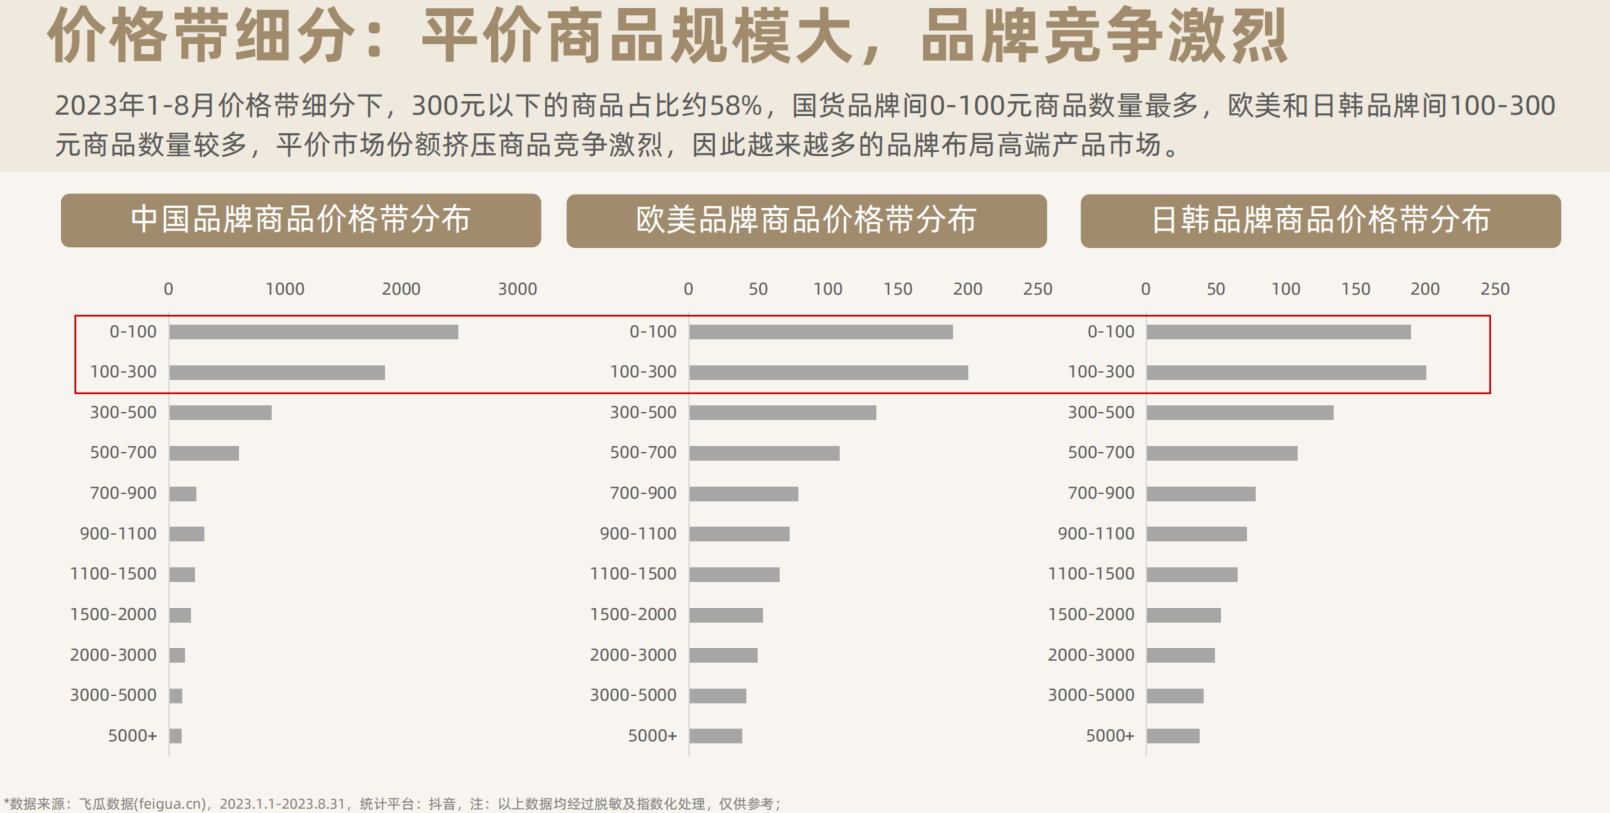Select Japan-Korea chart 5000+ bar

[1173, 736]
